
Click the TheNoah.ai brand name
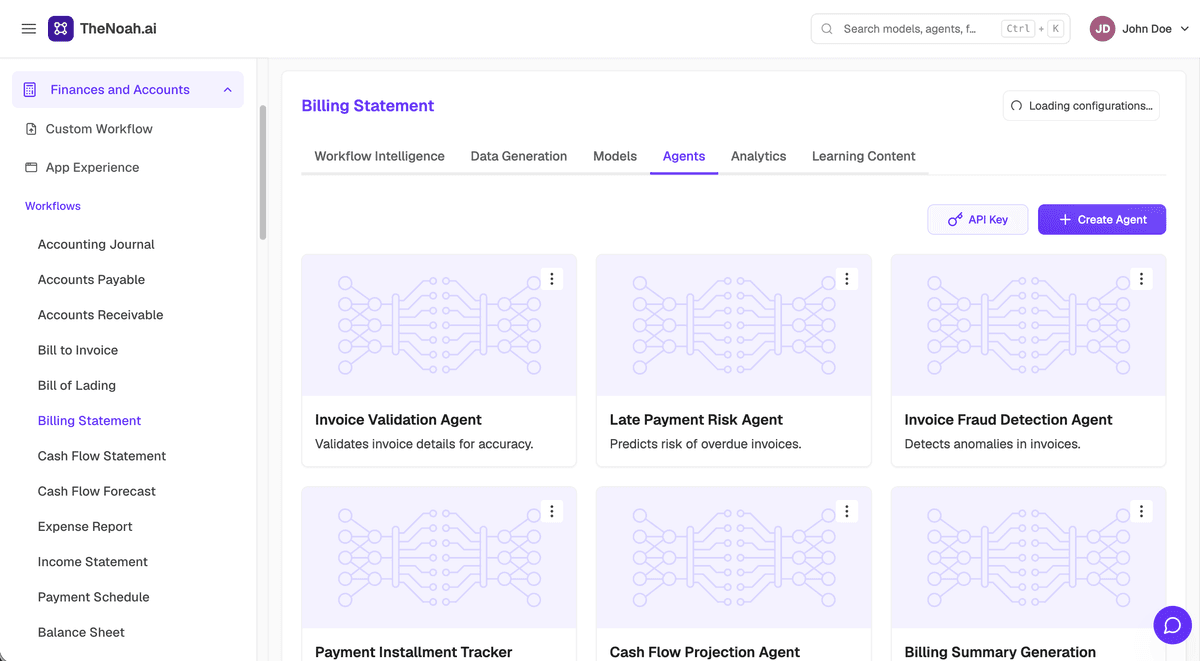(118, 29)
